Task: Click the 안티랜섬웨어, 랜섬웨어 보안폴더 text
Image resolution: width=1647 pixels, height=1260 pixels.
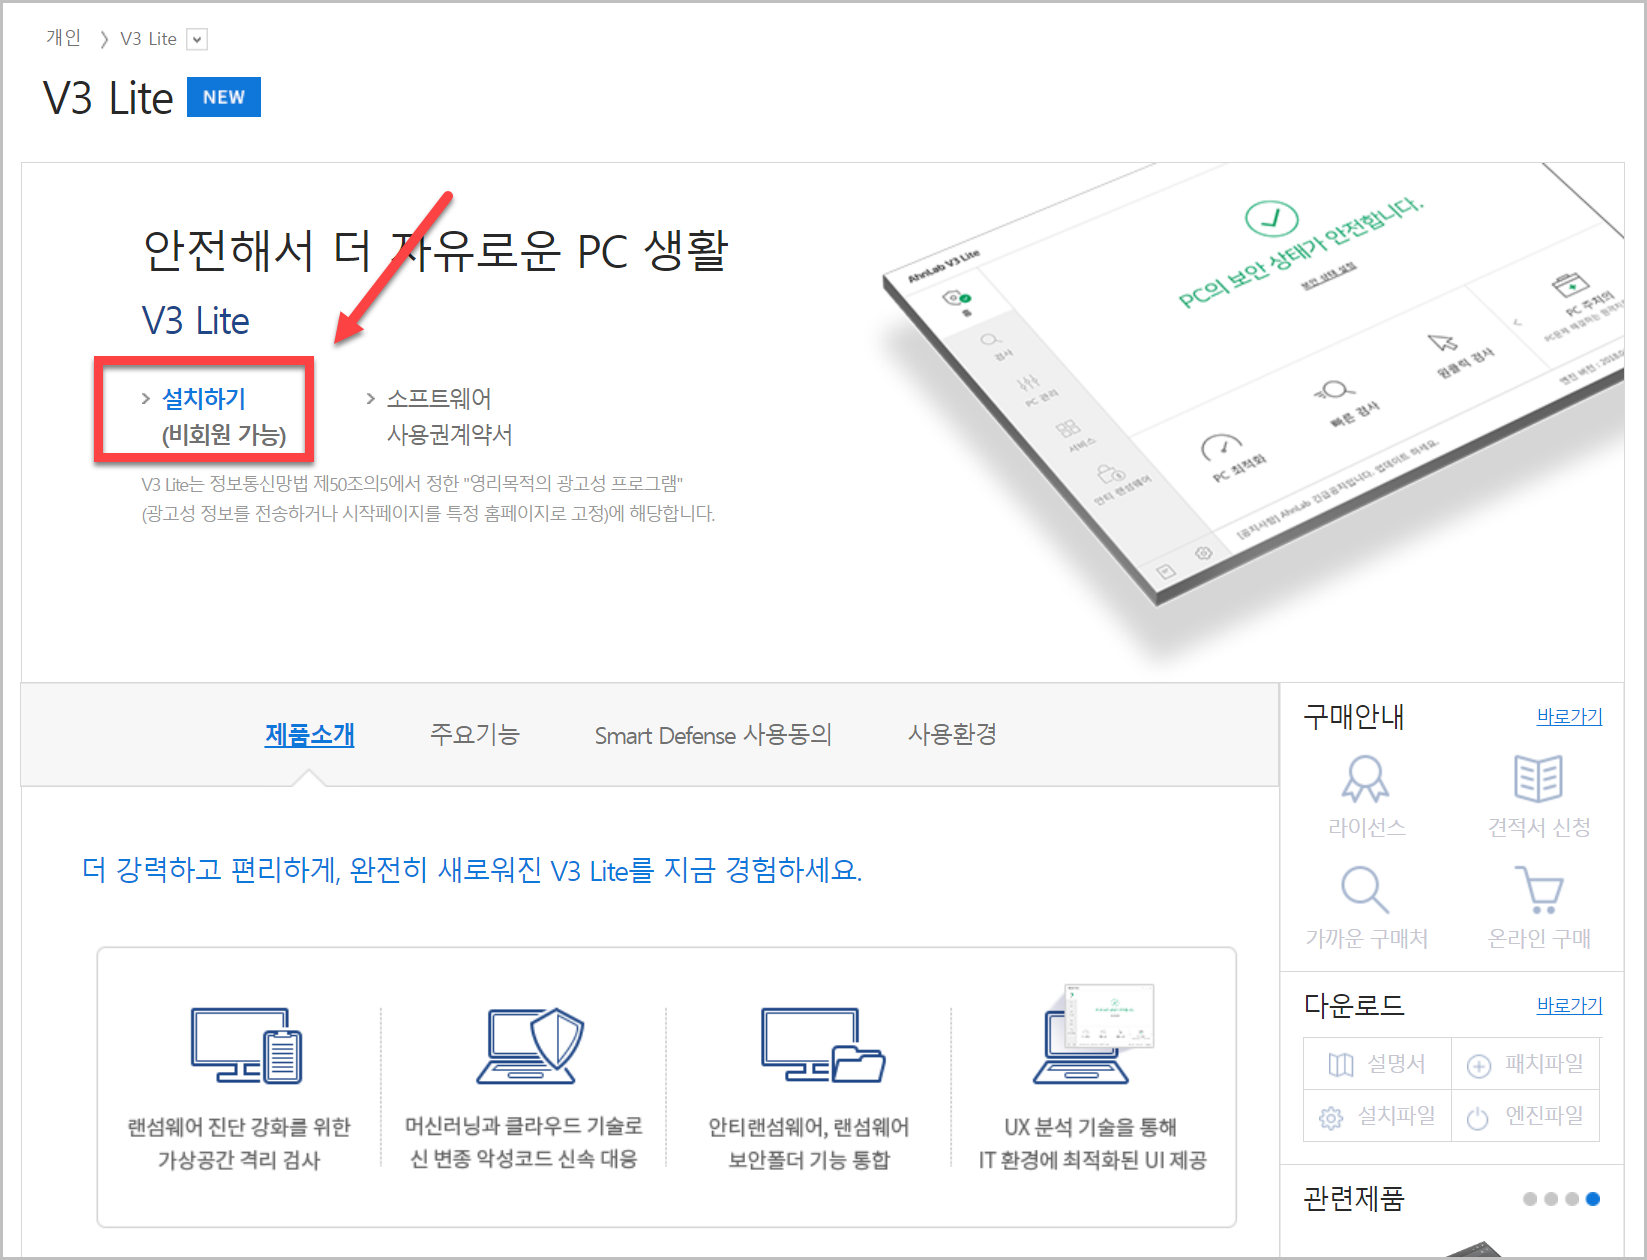Action: click(809, 1143)
